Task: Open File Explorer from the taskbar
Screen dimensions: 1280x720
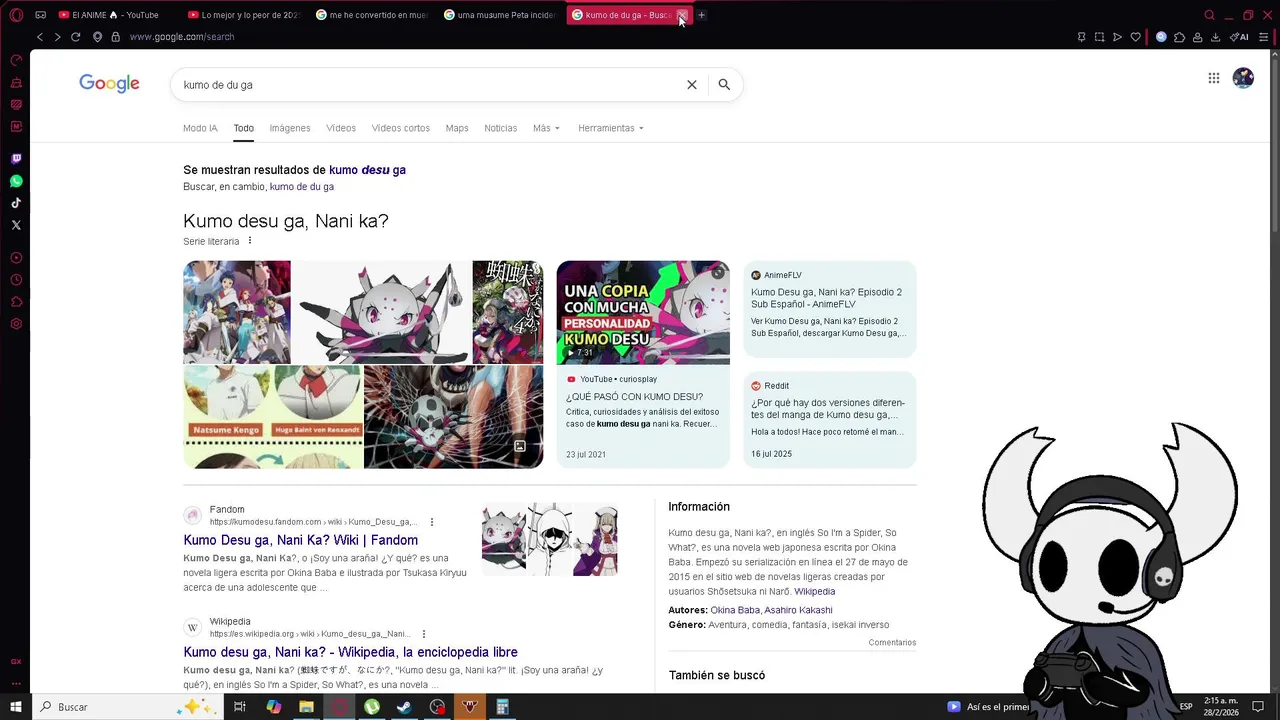Action: point(306,707)
